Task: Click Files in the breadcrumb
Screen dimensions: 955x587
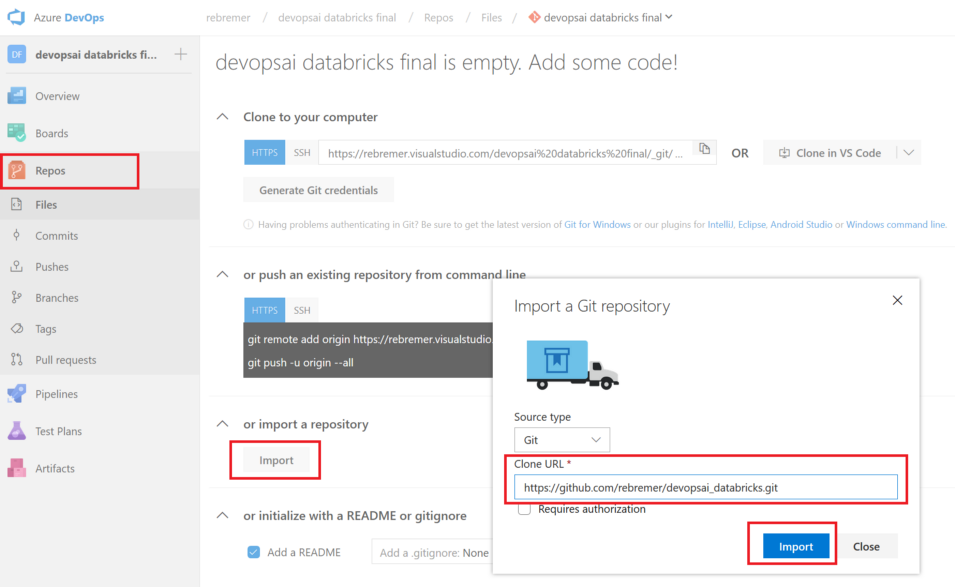Action: coord(492,18)
